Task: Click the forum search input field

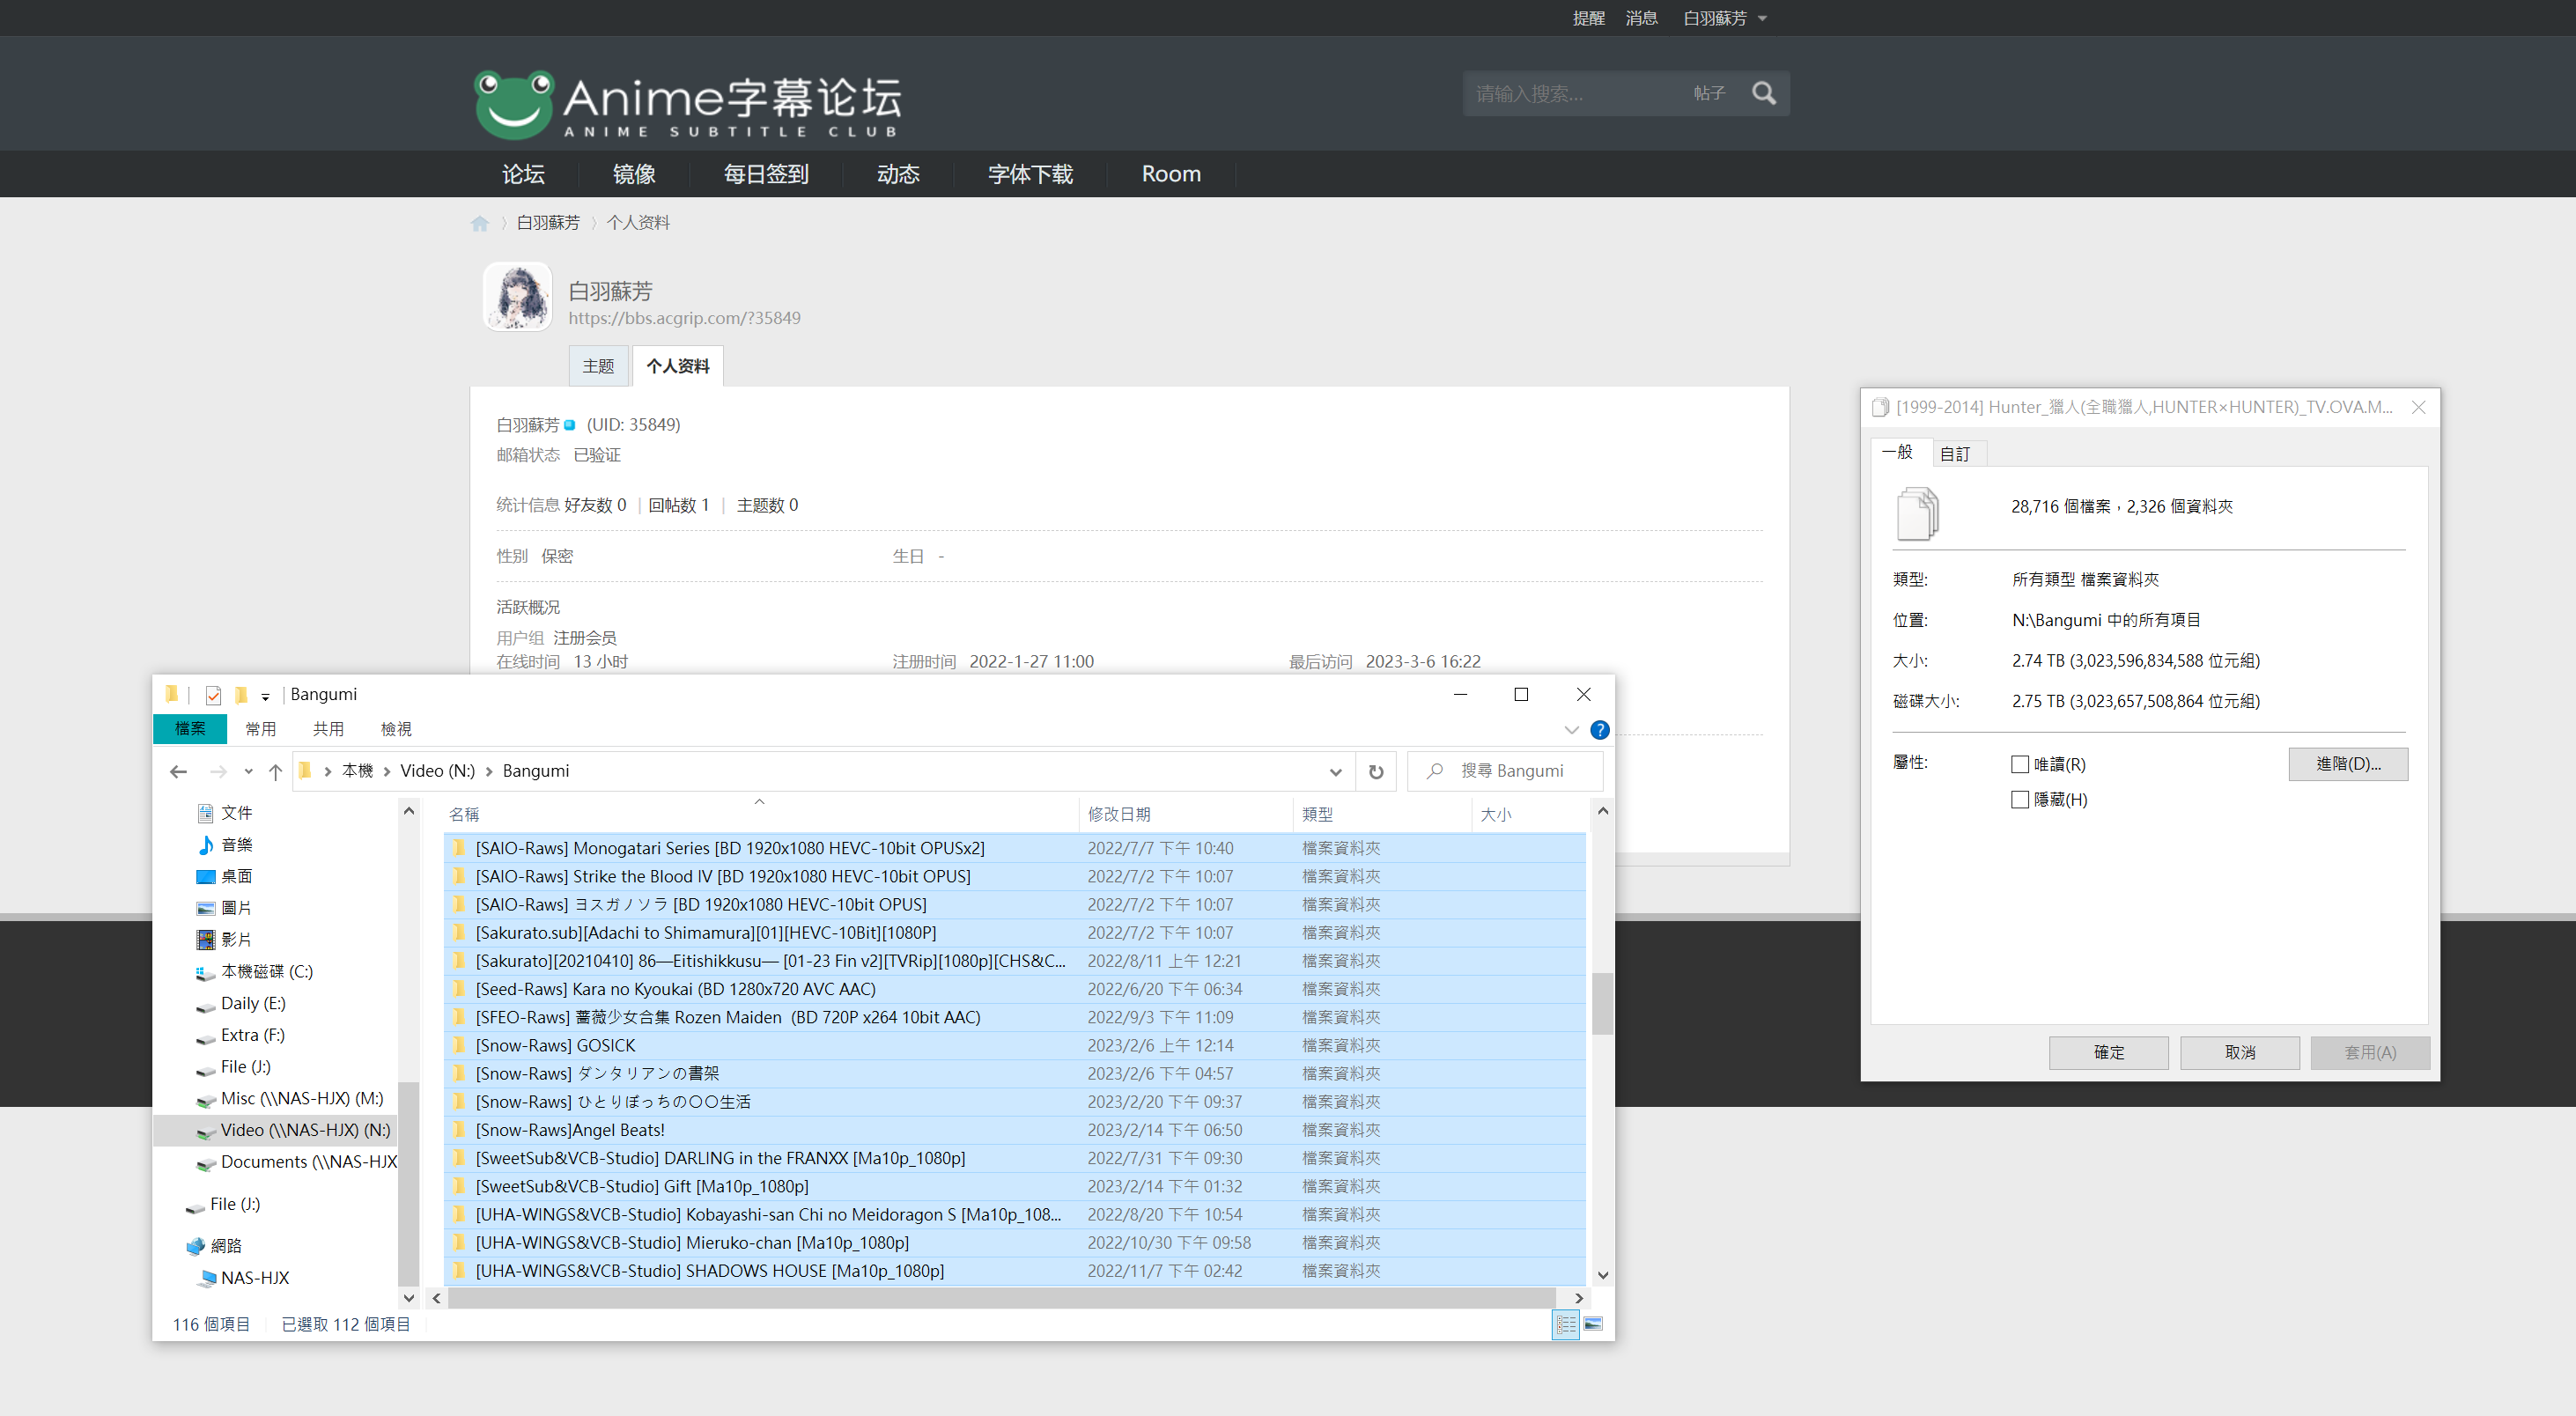Action: 1574,93
